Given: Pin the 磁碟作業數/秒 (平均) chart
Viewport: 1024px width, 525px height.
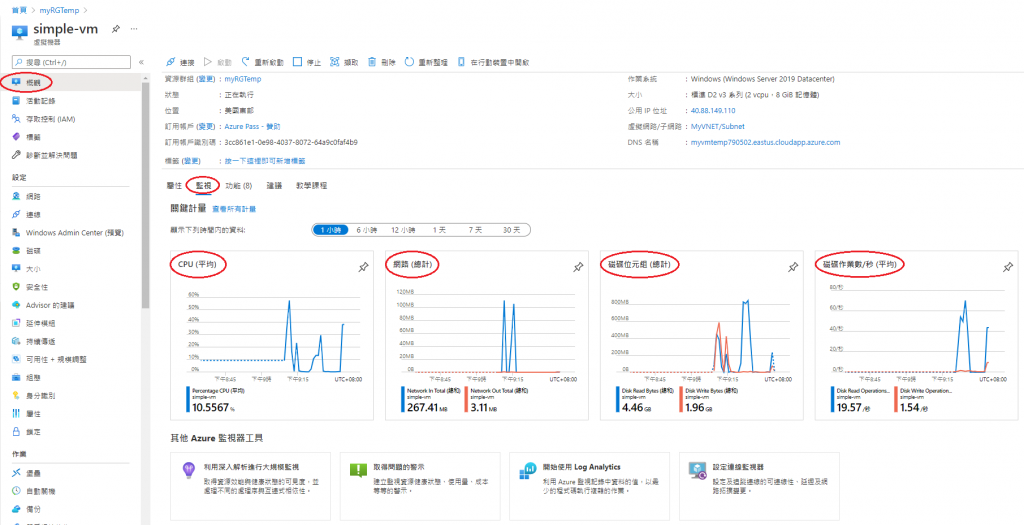Looking at the screenshot, I should (x=1008, y=267).
